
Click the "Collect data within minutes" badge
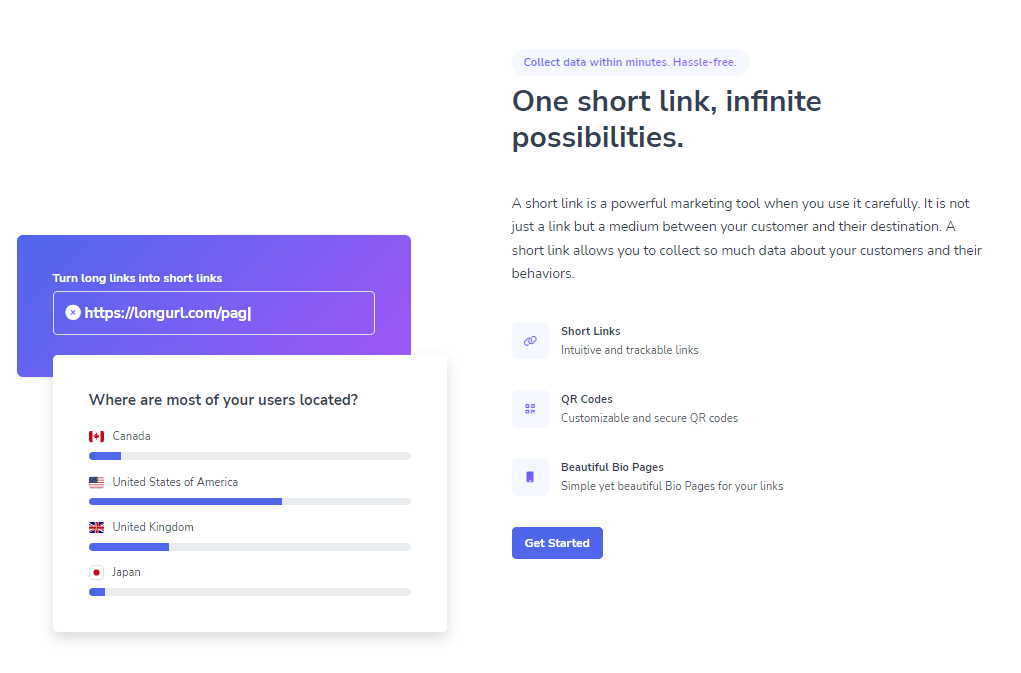(x=630, y=62)
